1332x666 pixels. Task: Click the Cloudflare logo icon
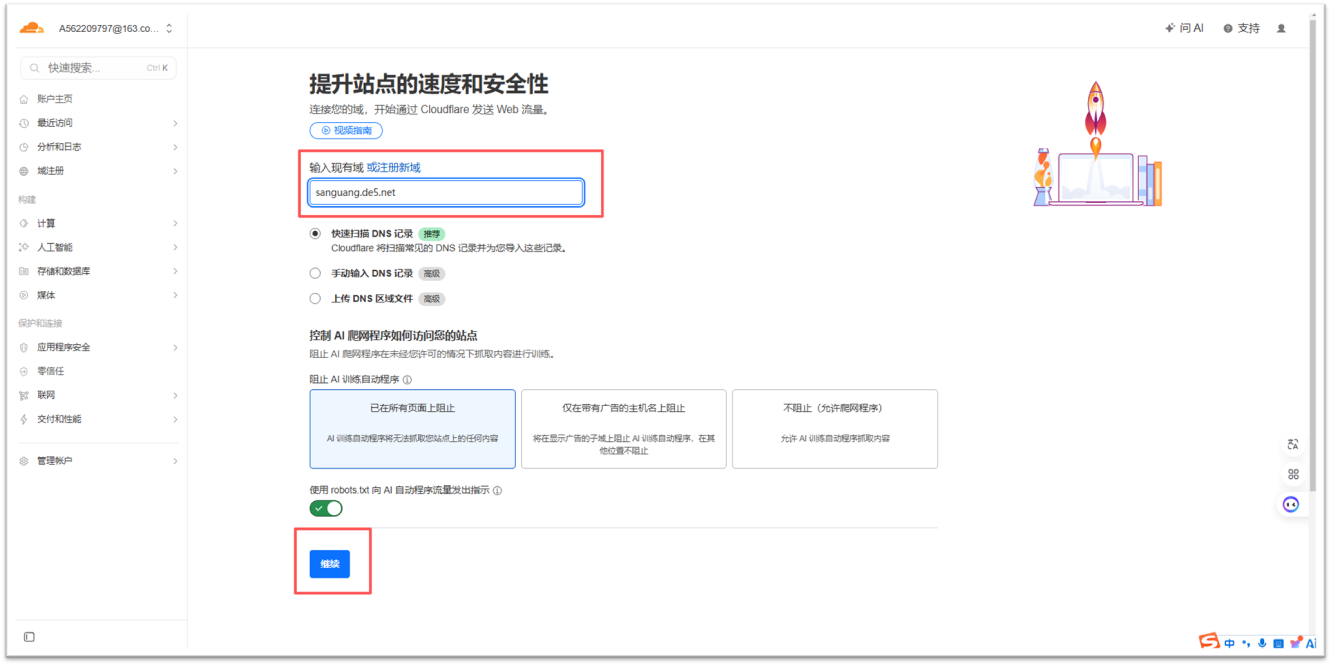(32, 28)
